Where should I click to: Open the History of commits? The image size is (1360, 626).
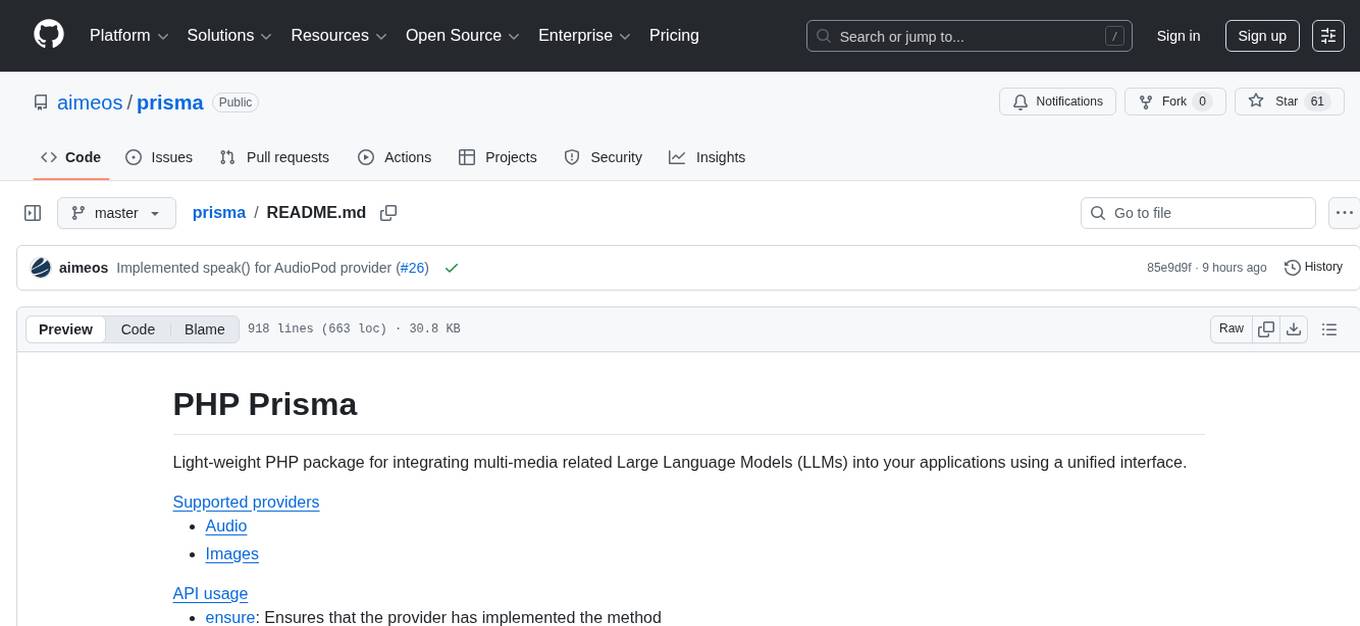pos(1312,267)
